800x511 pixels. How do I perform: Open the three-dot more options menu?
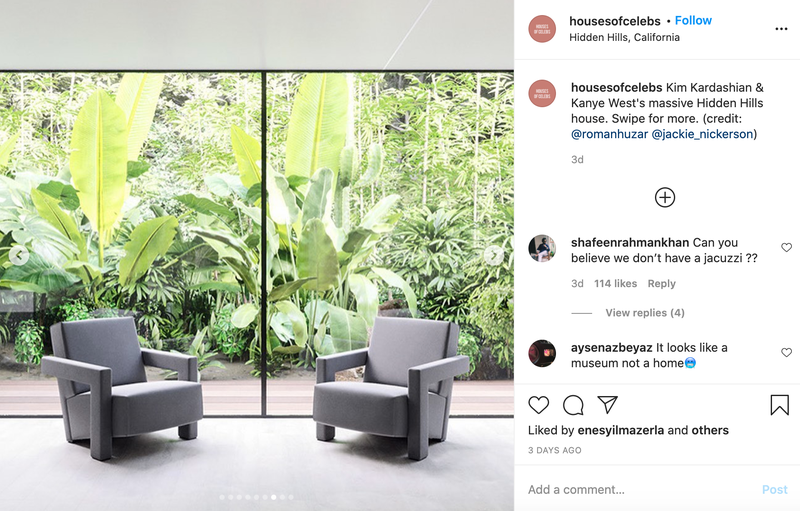[x=781, y=29]
